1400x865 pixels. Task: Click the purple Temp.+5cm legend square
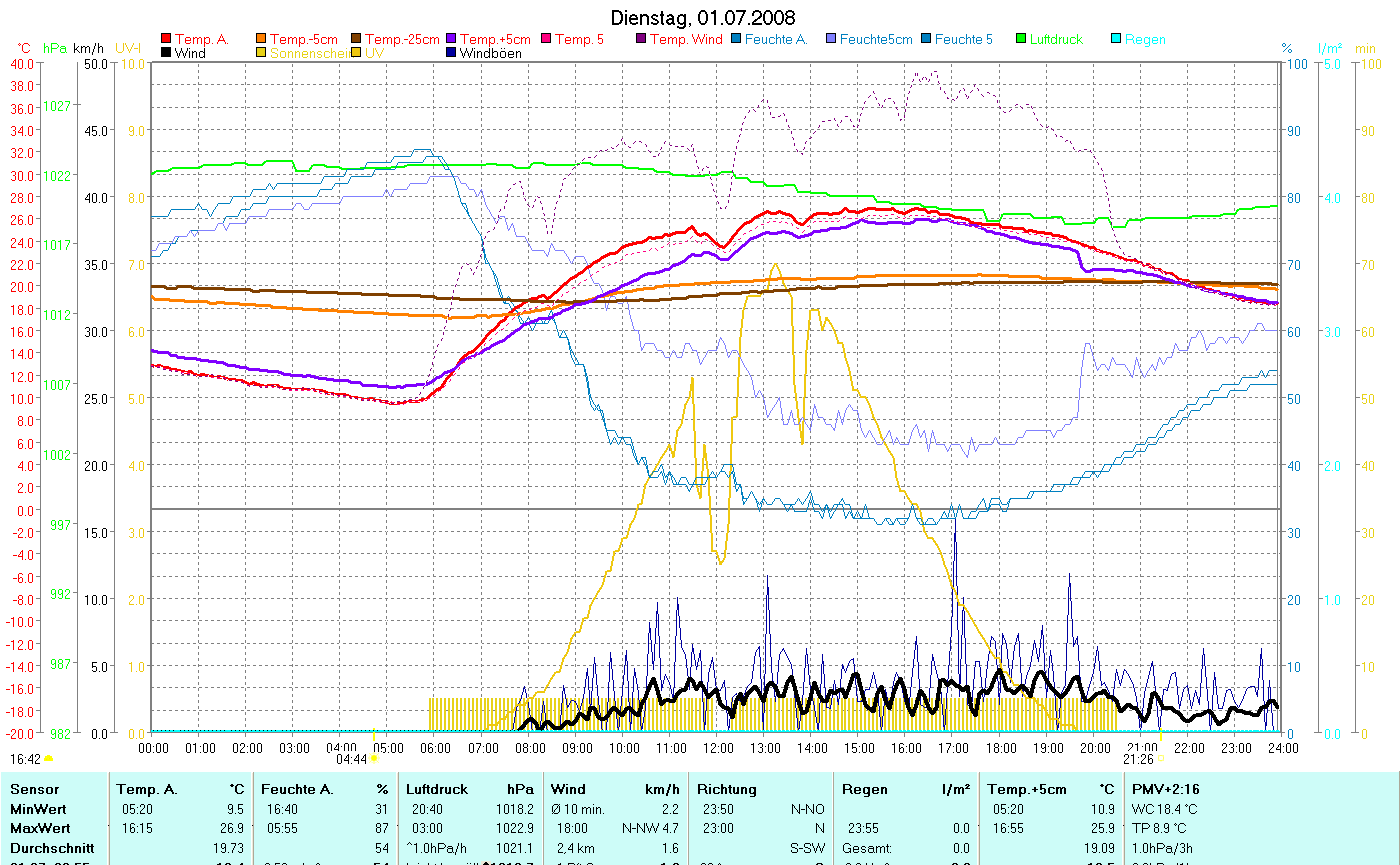(x=451, y=40)
